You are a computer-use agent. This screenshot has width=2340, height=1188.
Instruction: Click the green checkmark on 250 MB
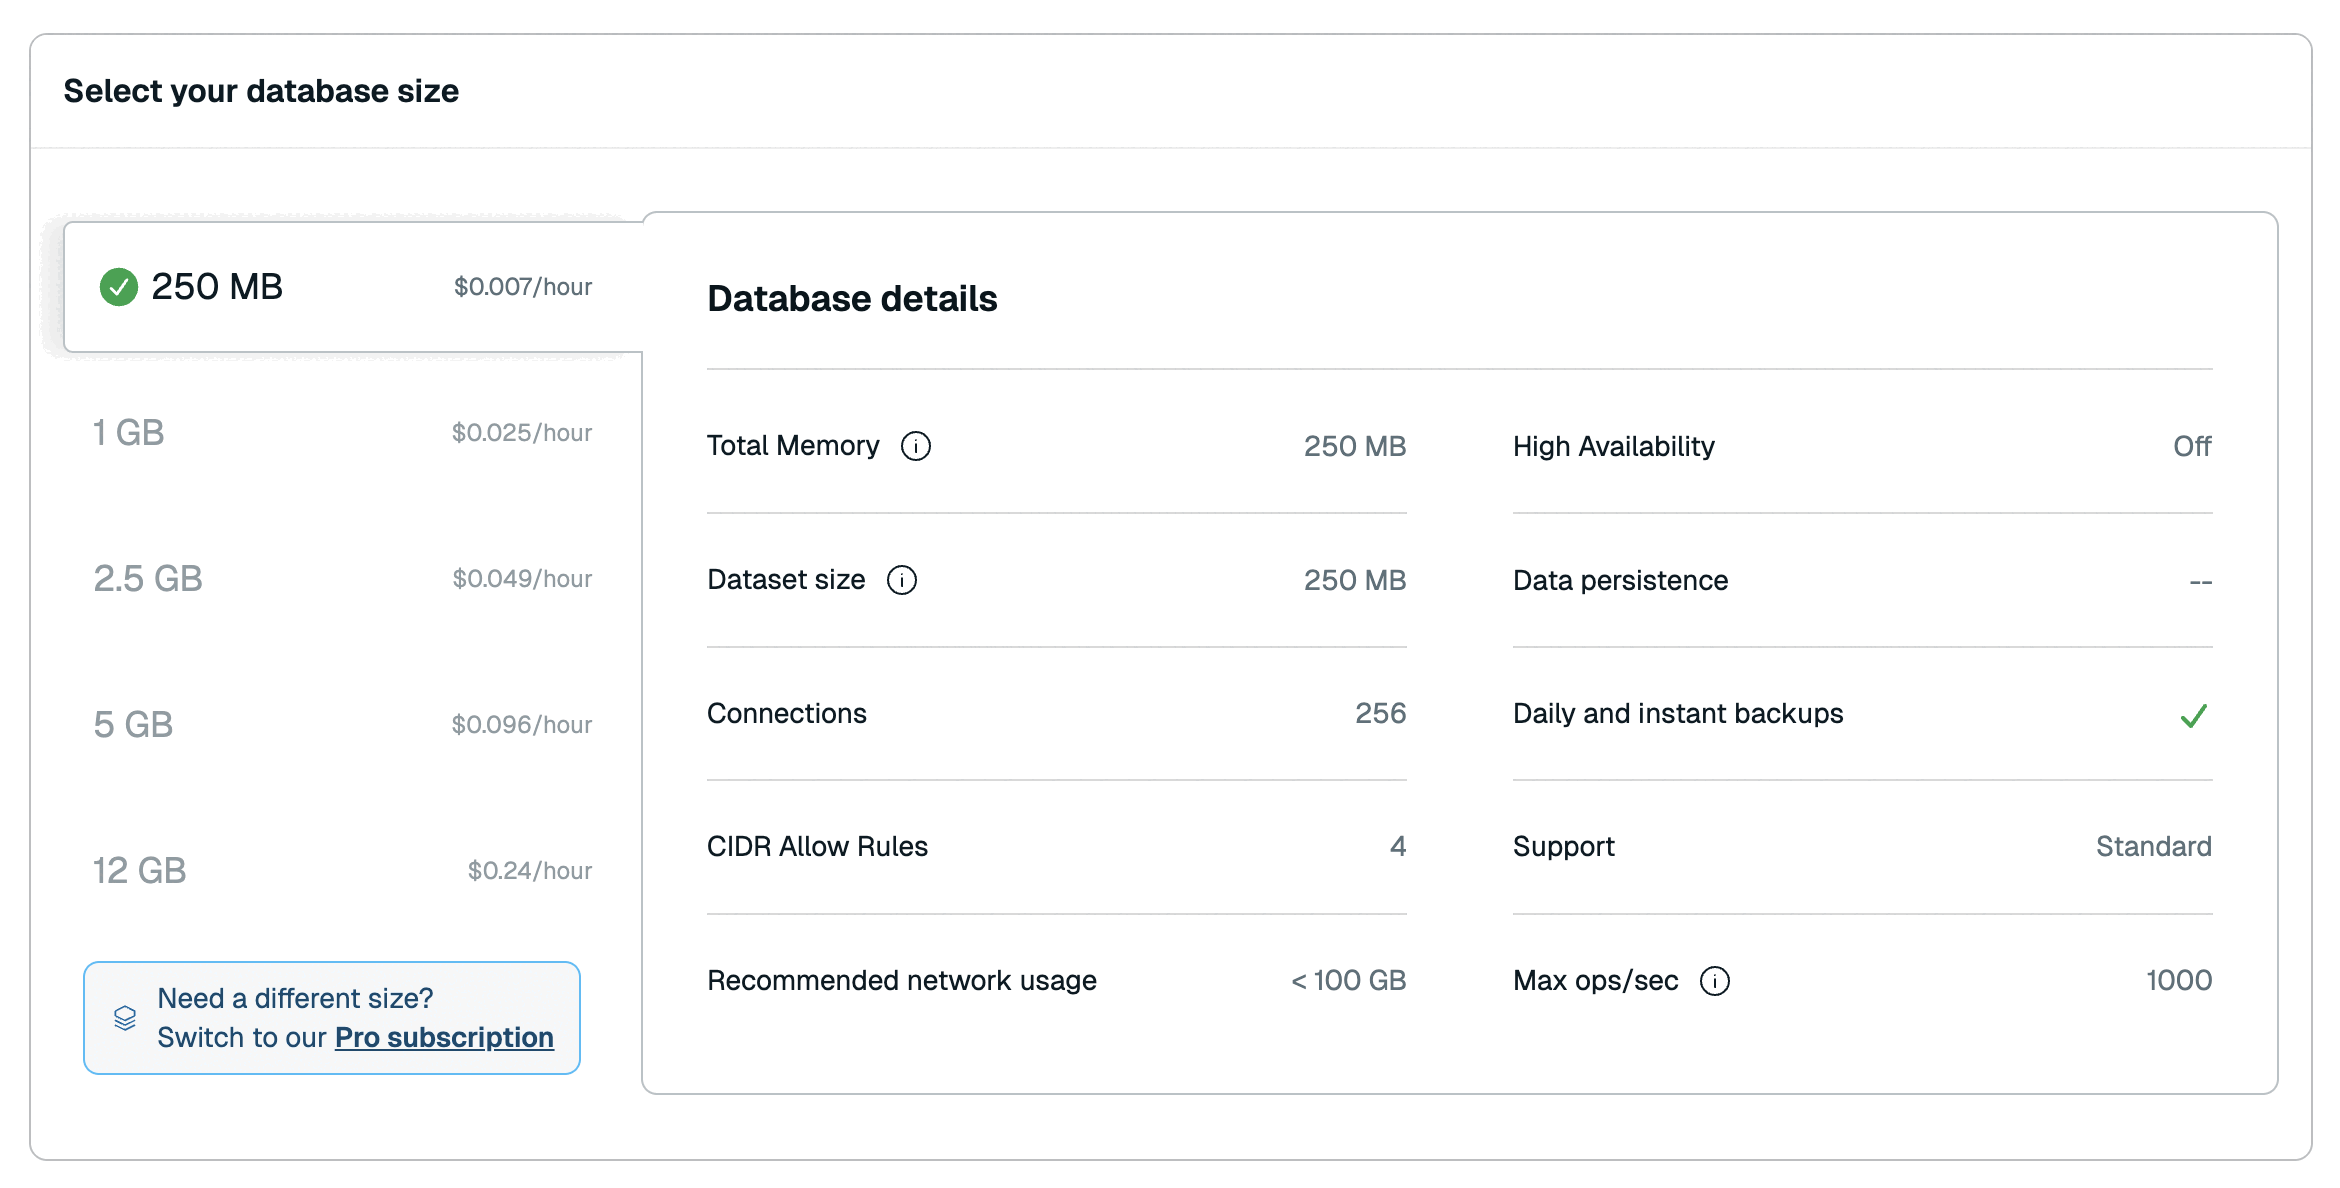[118, 287]
